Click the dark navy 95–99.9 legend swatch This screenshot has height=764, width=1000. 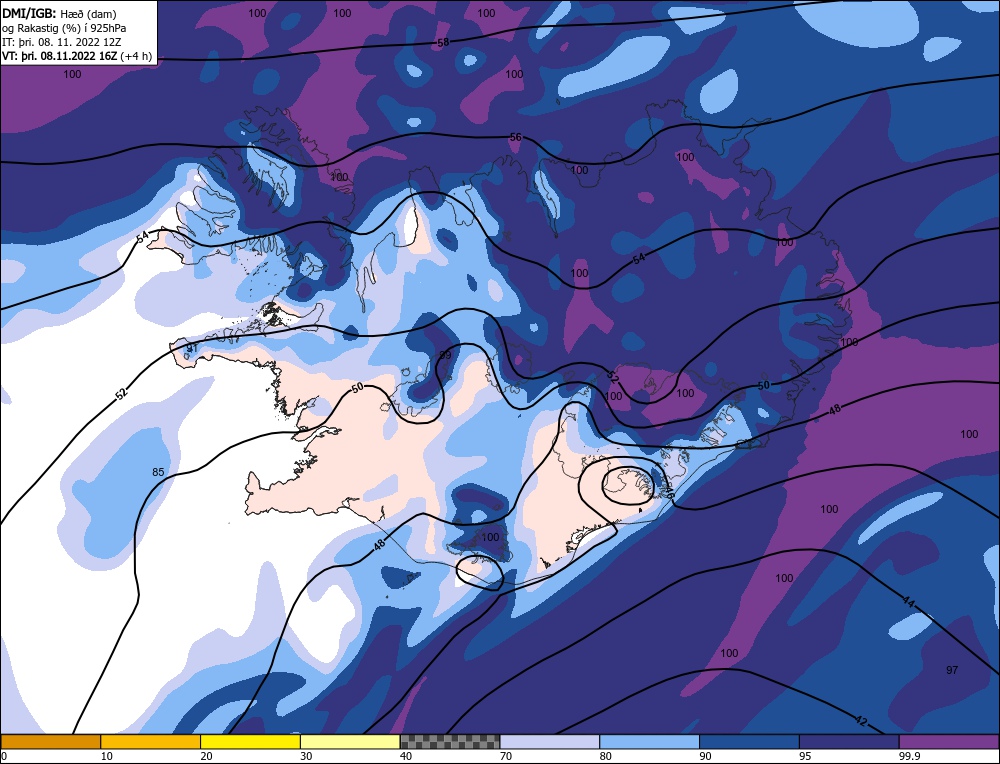(849, 741)
